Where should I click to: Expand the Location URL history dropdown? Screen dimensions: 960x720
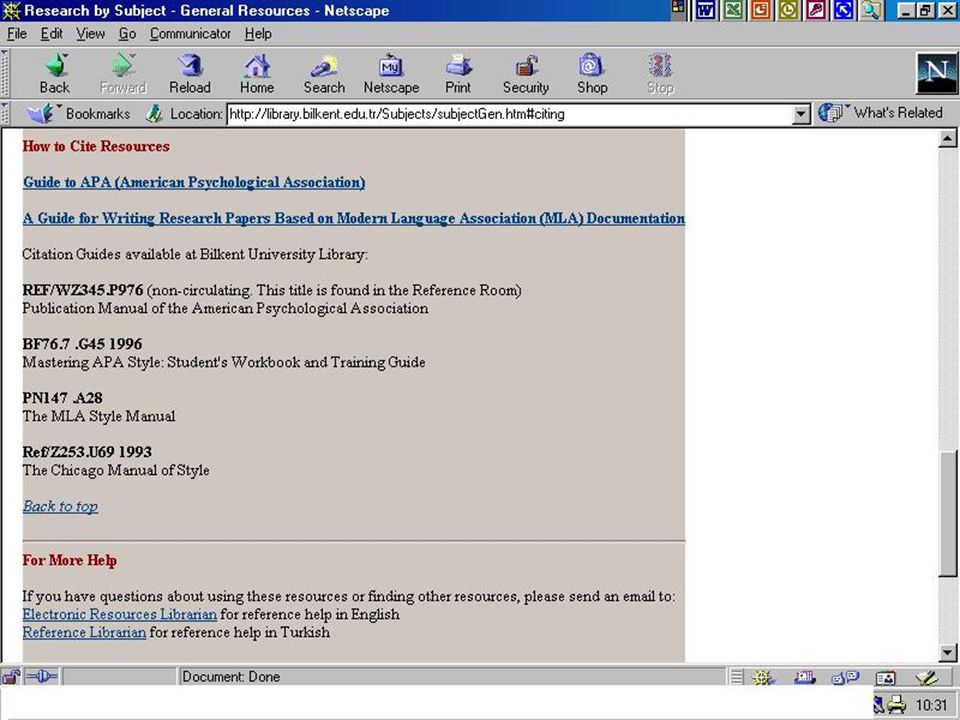(801, 114)
